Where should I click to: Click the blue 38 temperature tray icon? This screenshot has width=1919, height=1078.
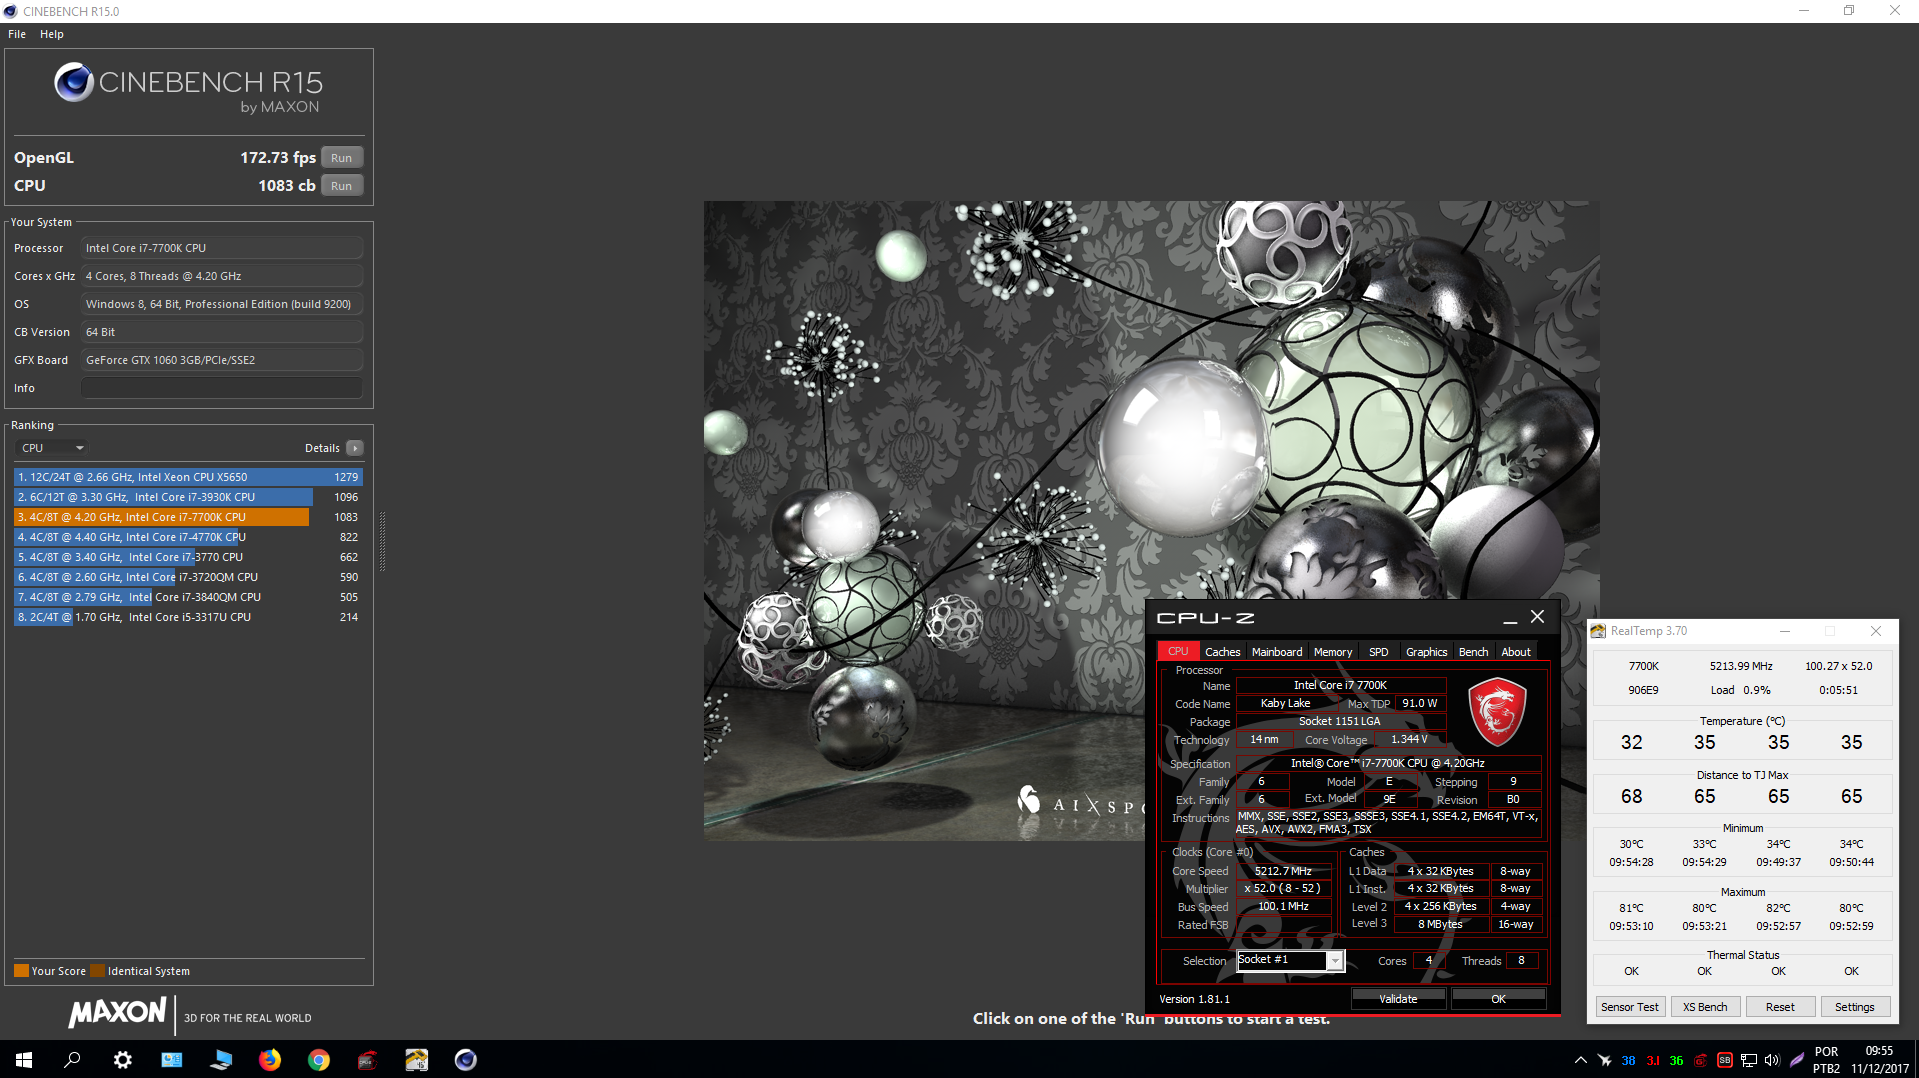1628,1060
